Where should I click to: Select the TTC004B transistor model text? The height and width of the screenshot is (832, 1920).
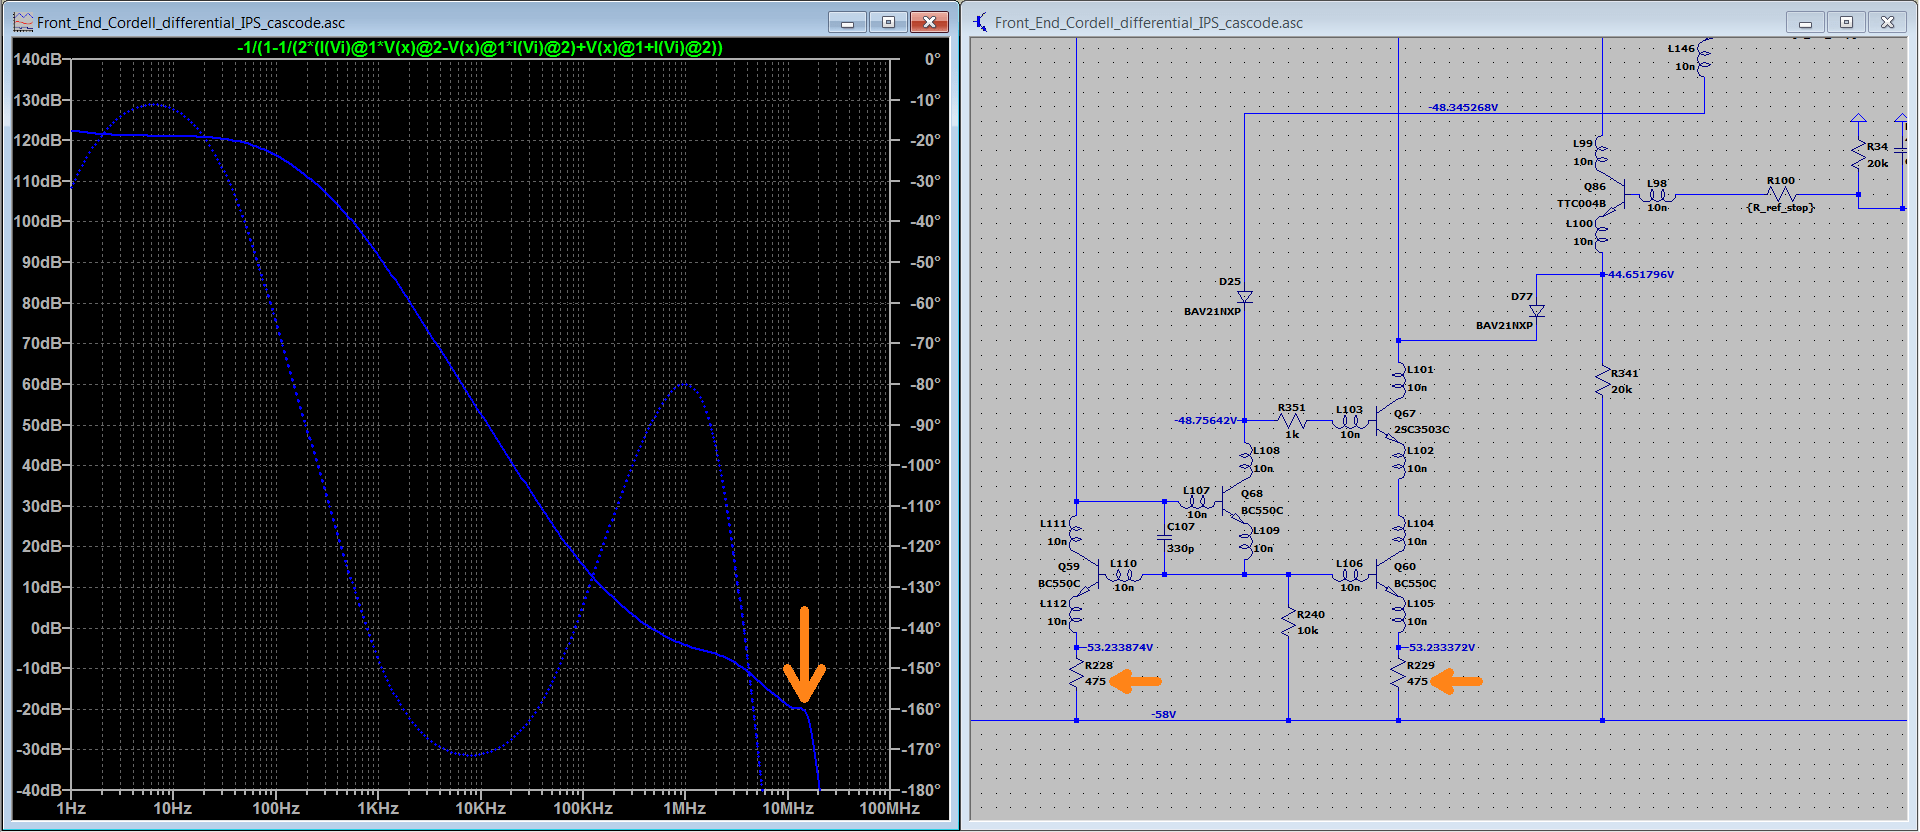pyautogui.click(x=1581, y=203)
